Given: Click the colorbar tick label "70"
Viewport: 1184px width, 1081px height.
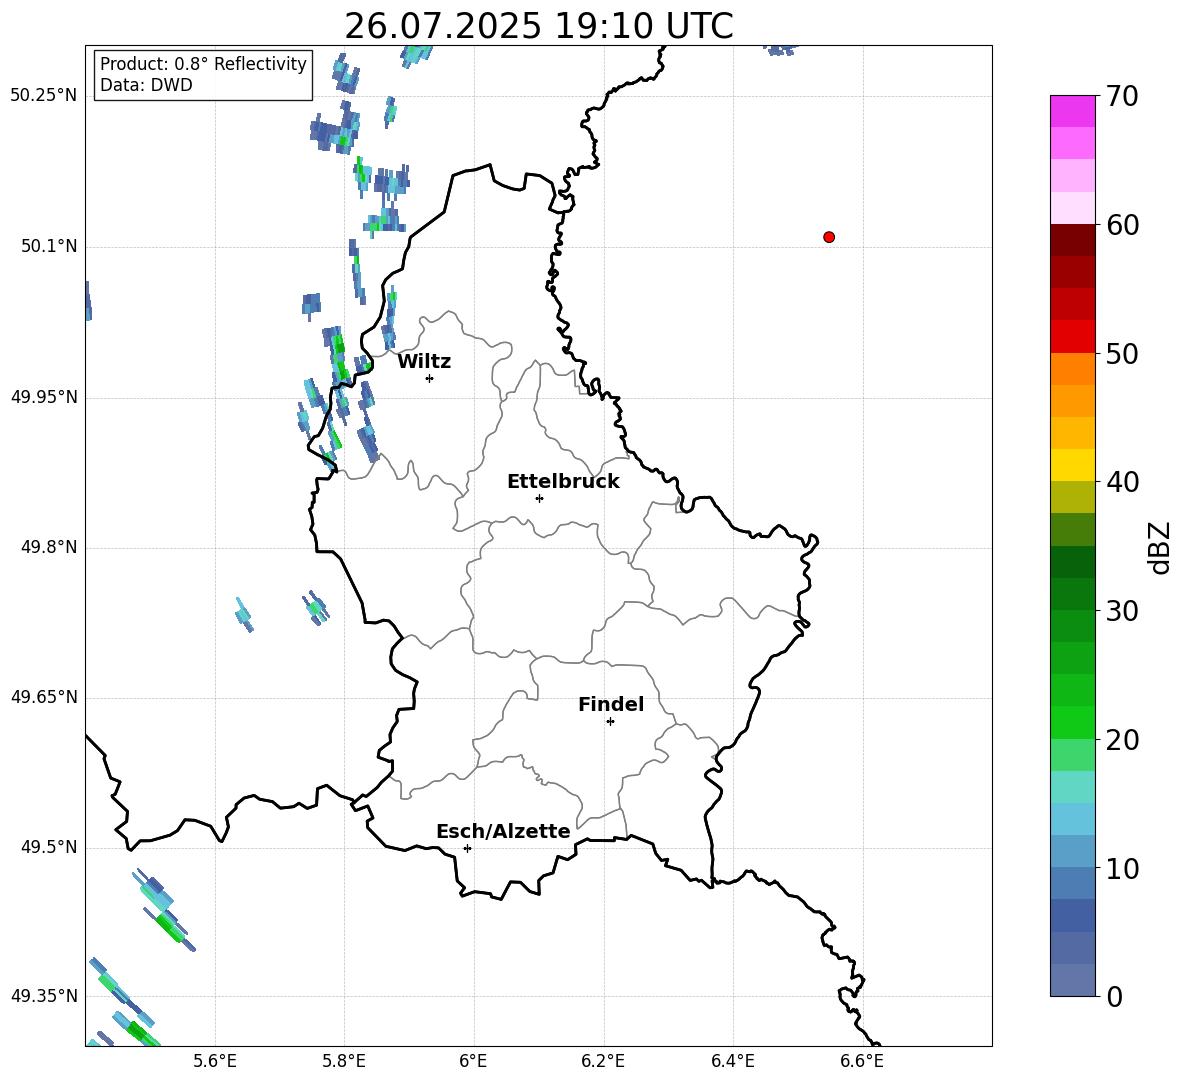Looking at the screenshot, I should tap(1122, 97).
